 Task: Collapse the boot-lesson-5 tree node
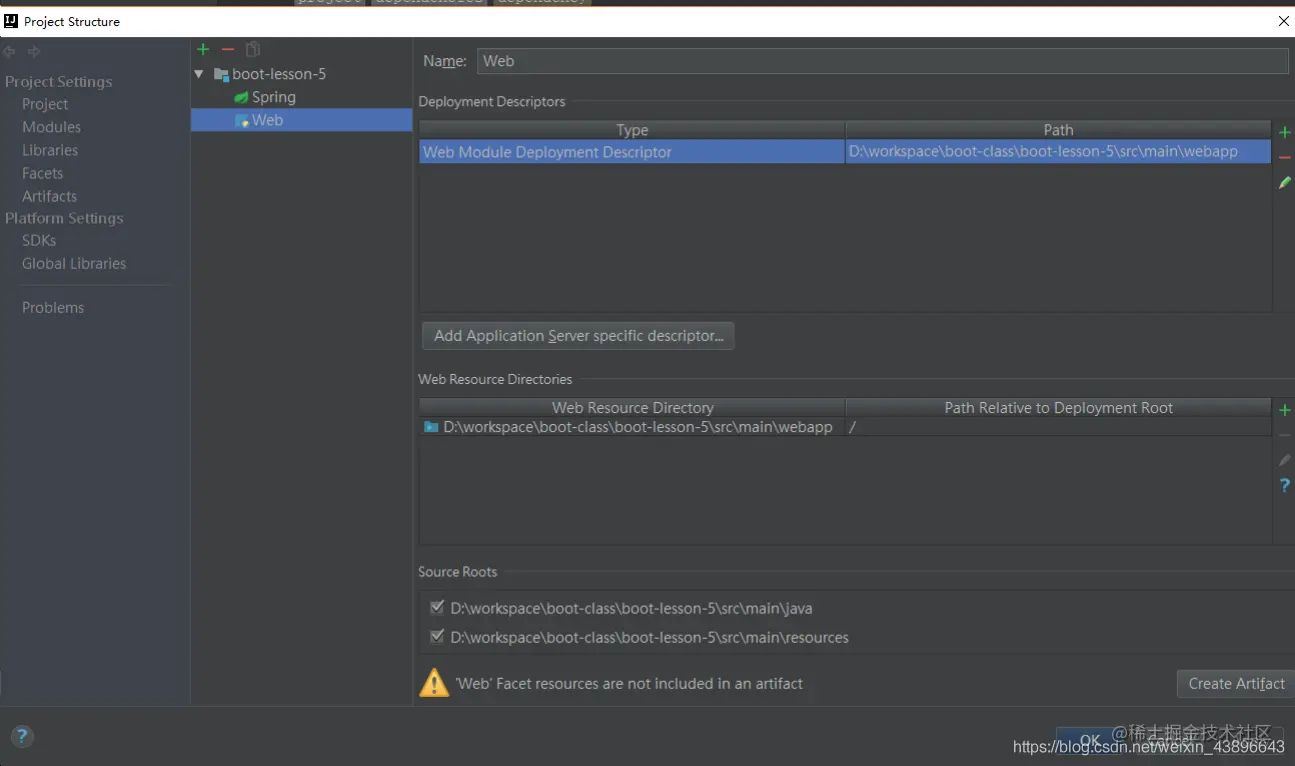(x=199, y=75)
